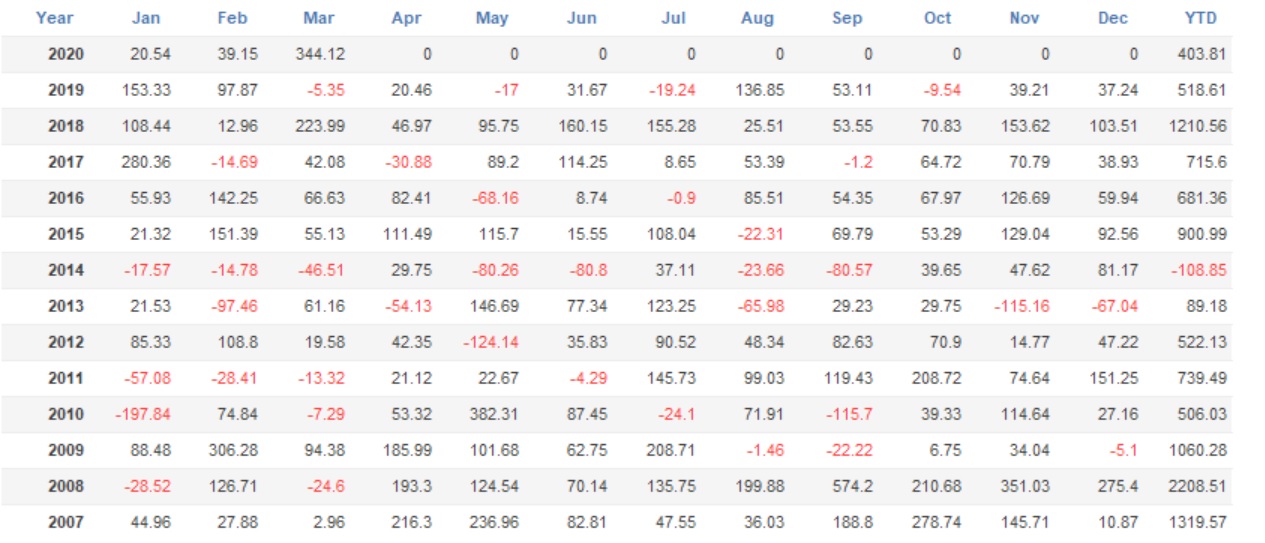This screenshot has height=543, width=1265.
Task: Click the Dec column header
Action: point(1113,18)
